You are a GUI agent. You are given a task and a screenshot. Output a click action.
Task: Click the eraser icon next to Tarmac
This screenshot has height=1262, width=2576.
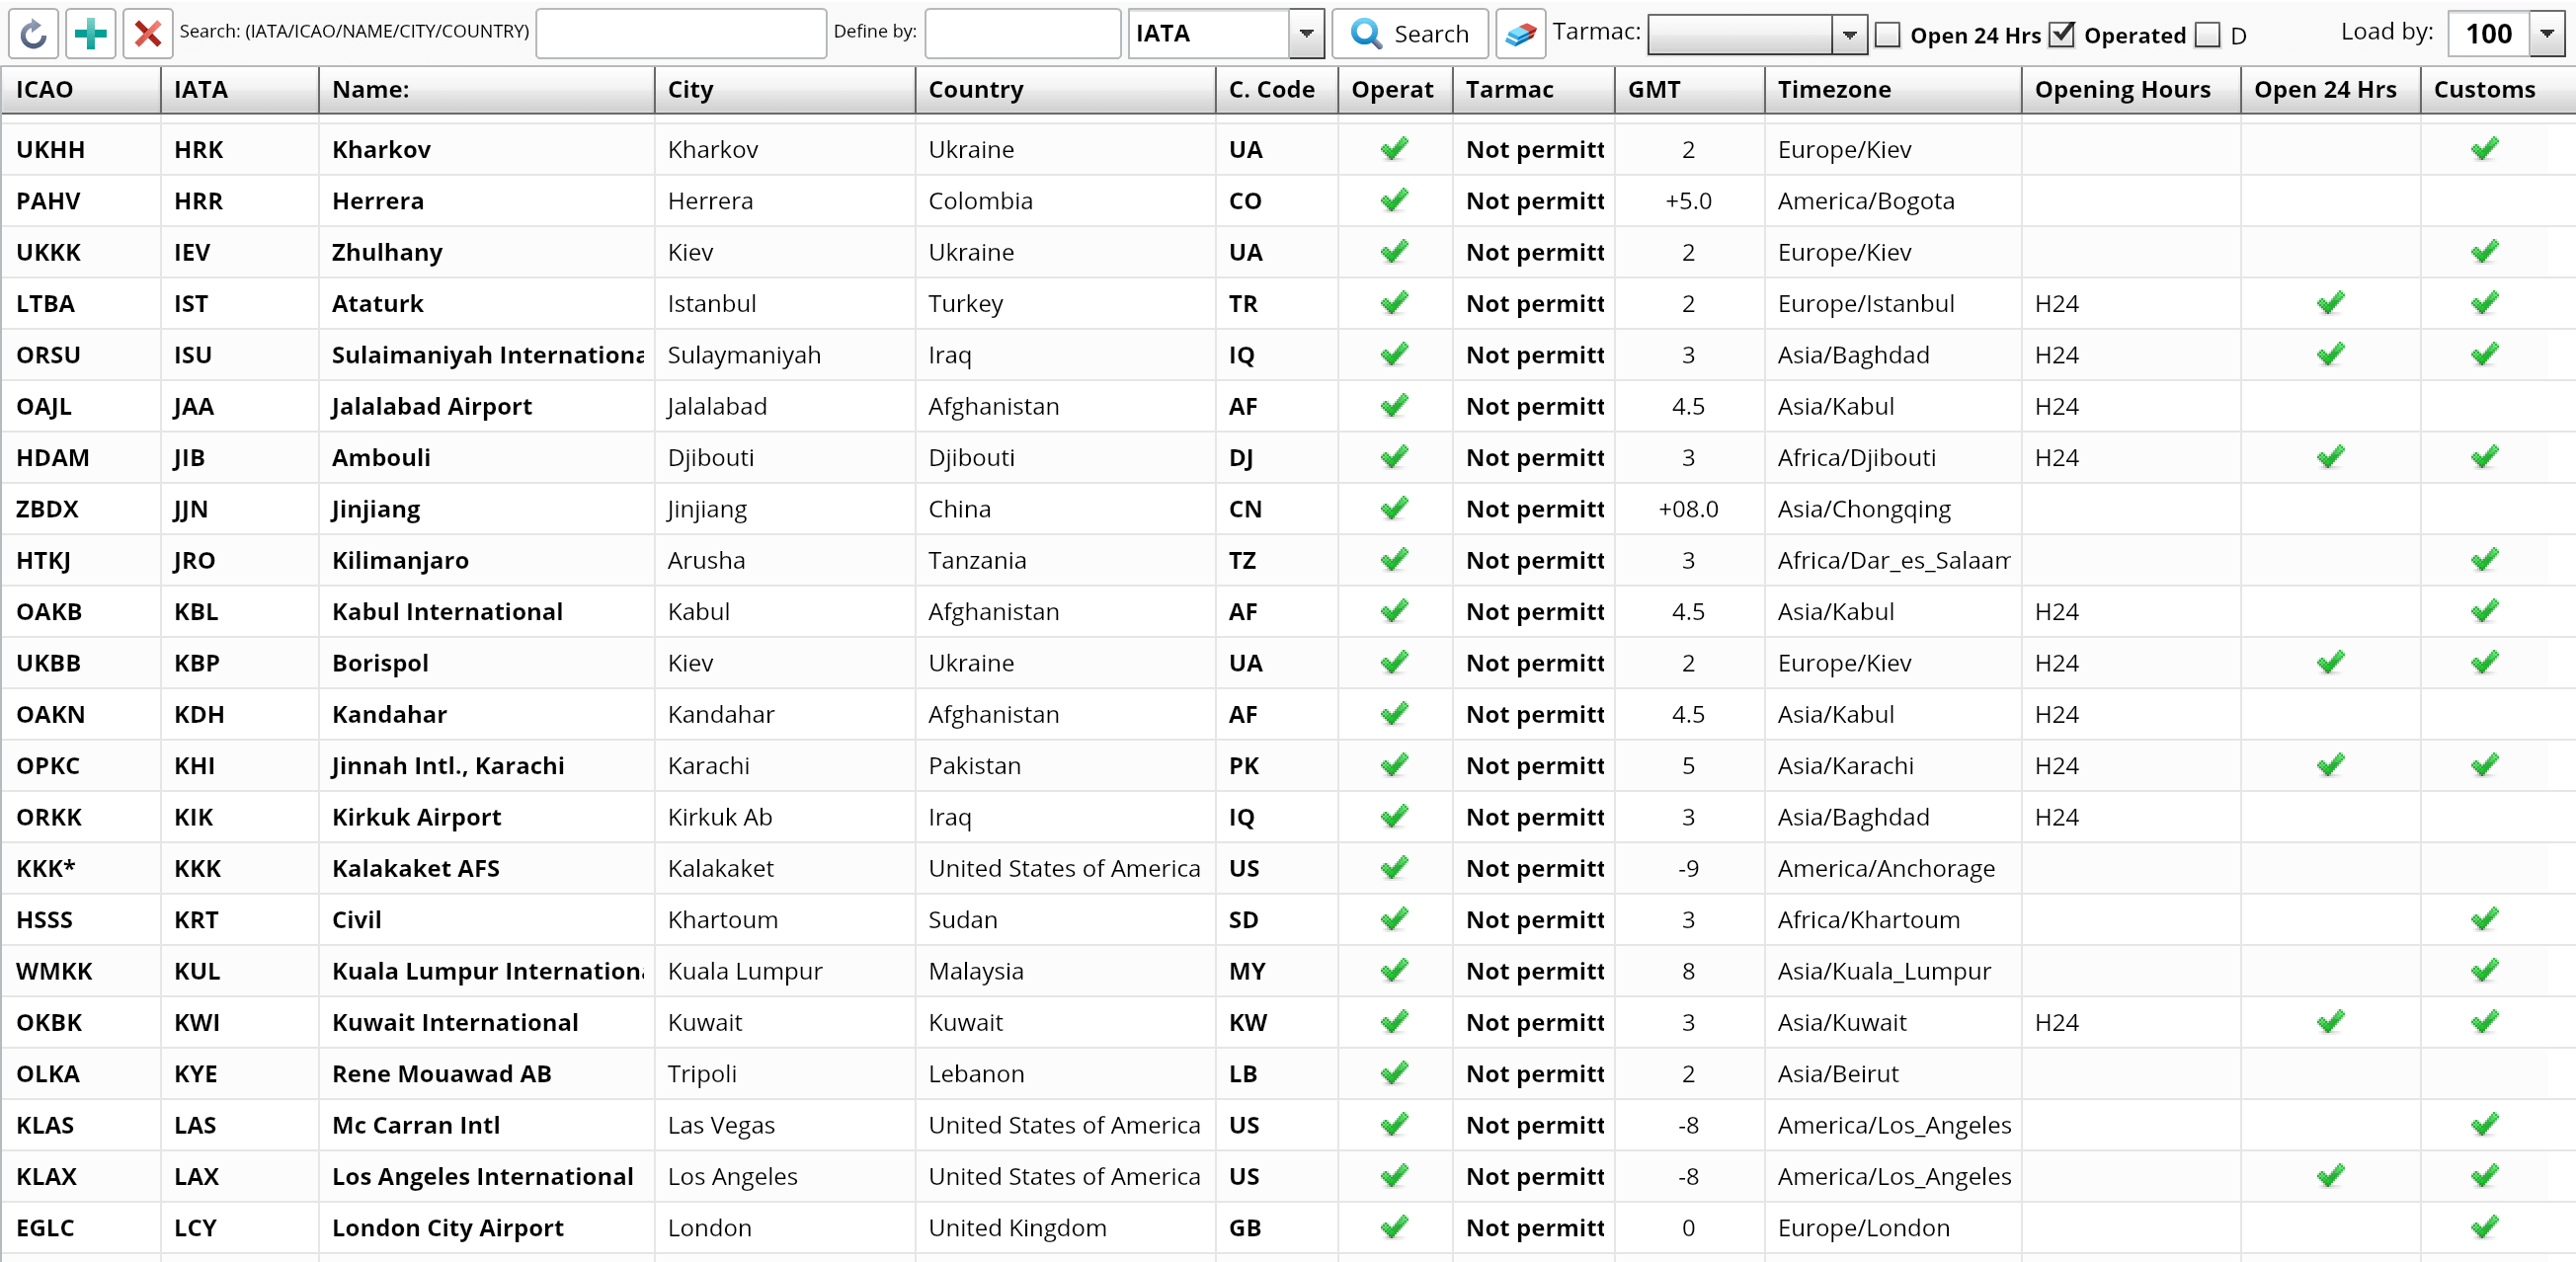[x=1520, y=34]
